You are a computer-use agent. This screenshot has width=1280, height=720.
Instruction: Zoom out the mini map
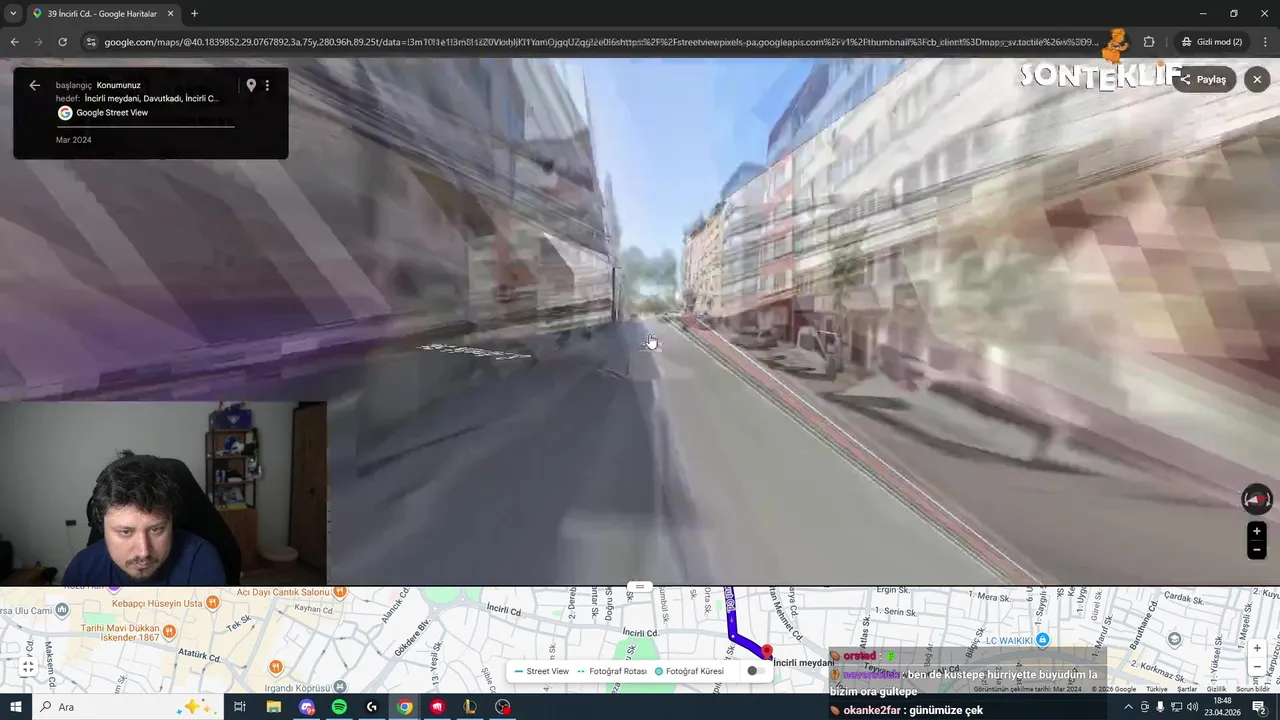click(x=1258, y=666)
